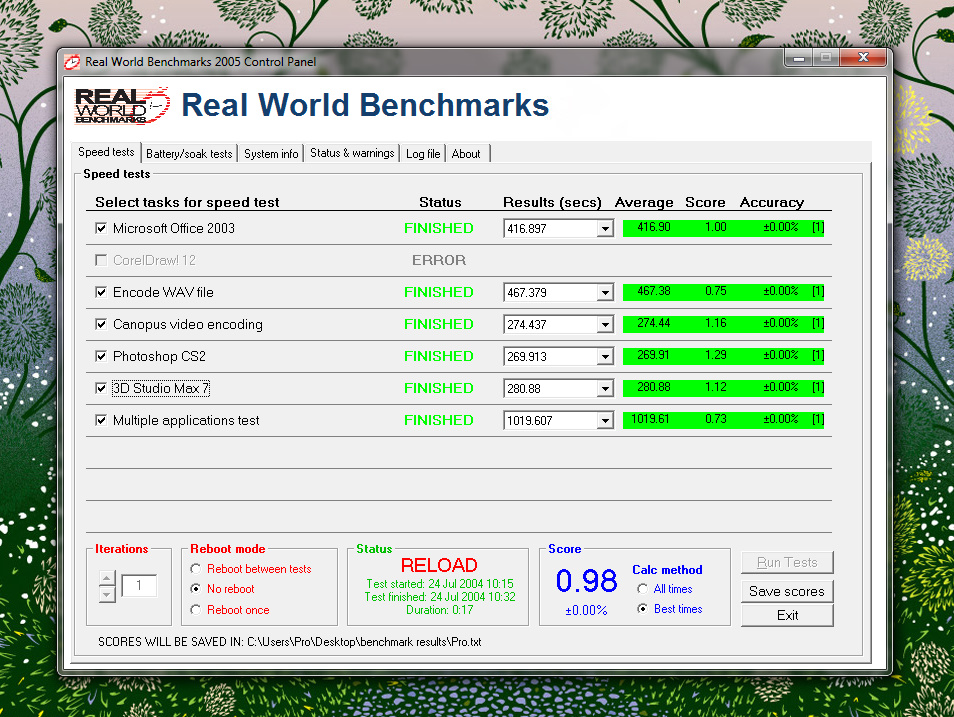Open the Canopus video encoding results dropdown
954x717 pixels.
(x=604, y=325)
